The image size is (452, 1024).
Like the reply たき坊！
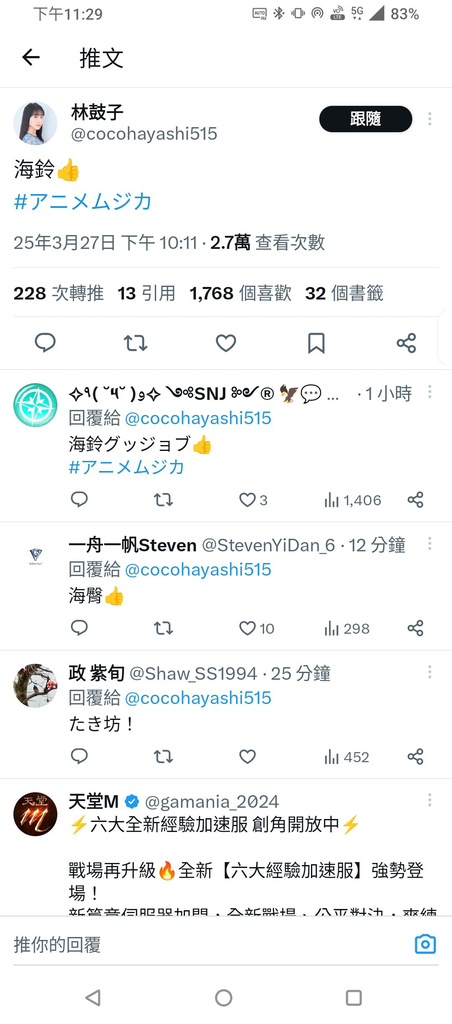coord(247,757)
